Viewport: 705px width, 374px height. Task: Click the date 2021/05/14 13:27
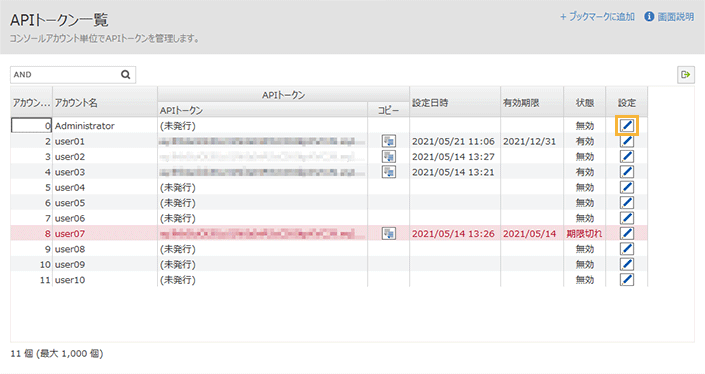click(453, 156)
